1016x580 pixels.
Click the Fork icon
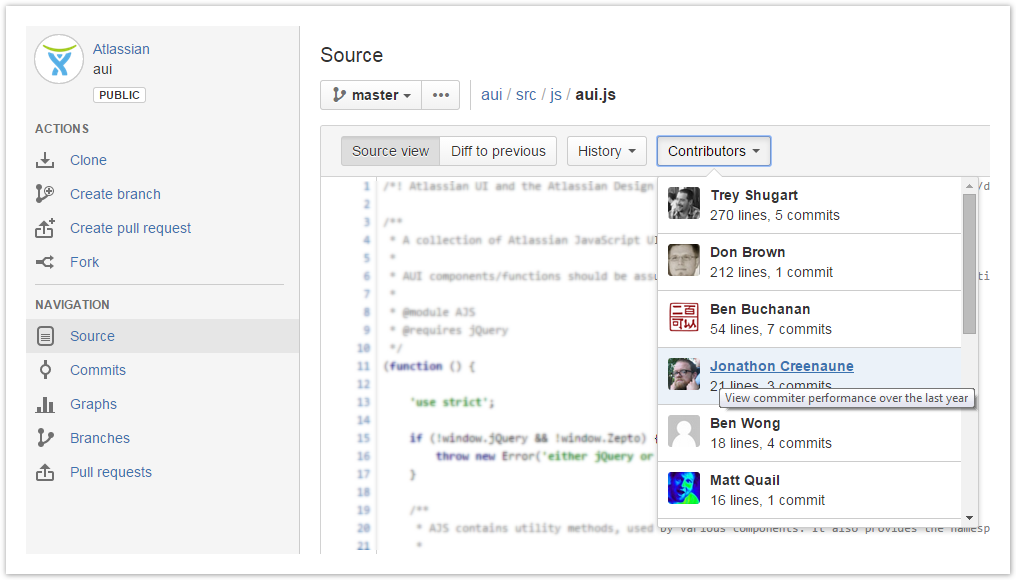tap(45, 262)
